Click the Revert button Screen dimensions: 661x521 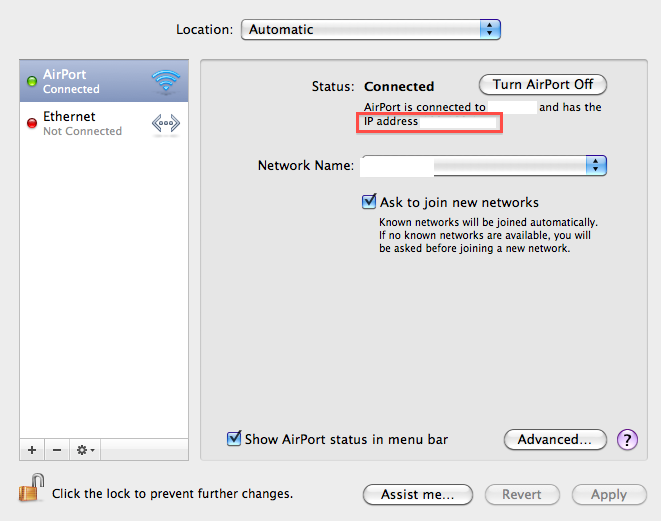coord(522,494)
